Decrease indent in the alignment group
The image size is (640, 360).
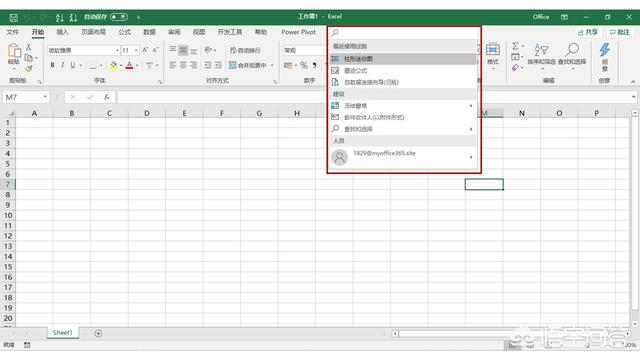207,65
